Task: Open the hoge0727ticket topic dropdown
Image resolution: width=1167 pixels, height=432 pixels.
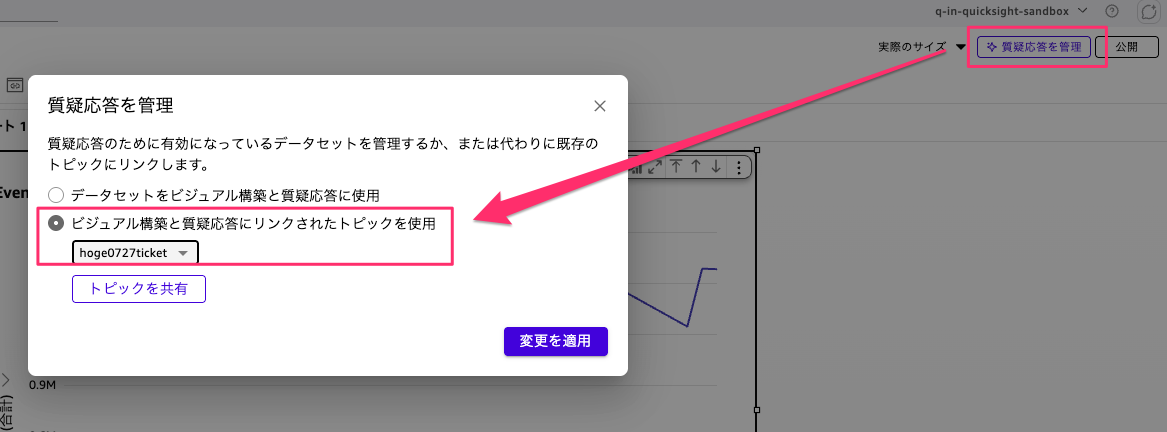Action: (x=135, y=253)
